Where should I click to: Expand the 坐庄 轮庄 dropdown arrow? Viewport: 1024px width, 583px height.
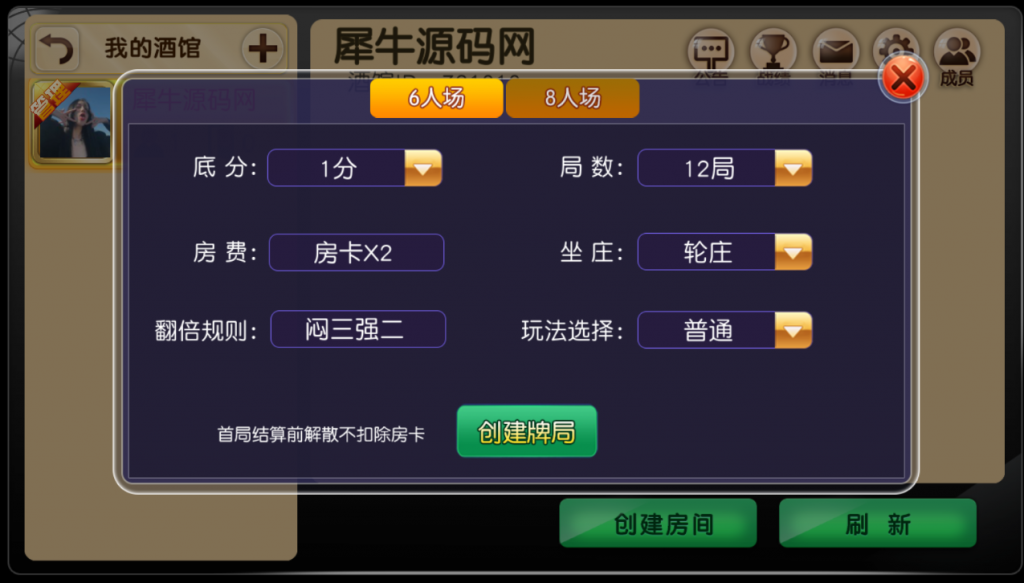pyautogui.click(x=793, y=252)
